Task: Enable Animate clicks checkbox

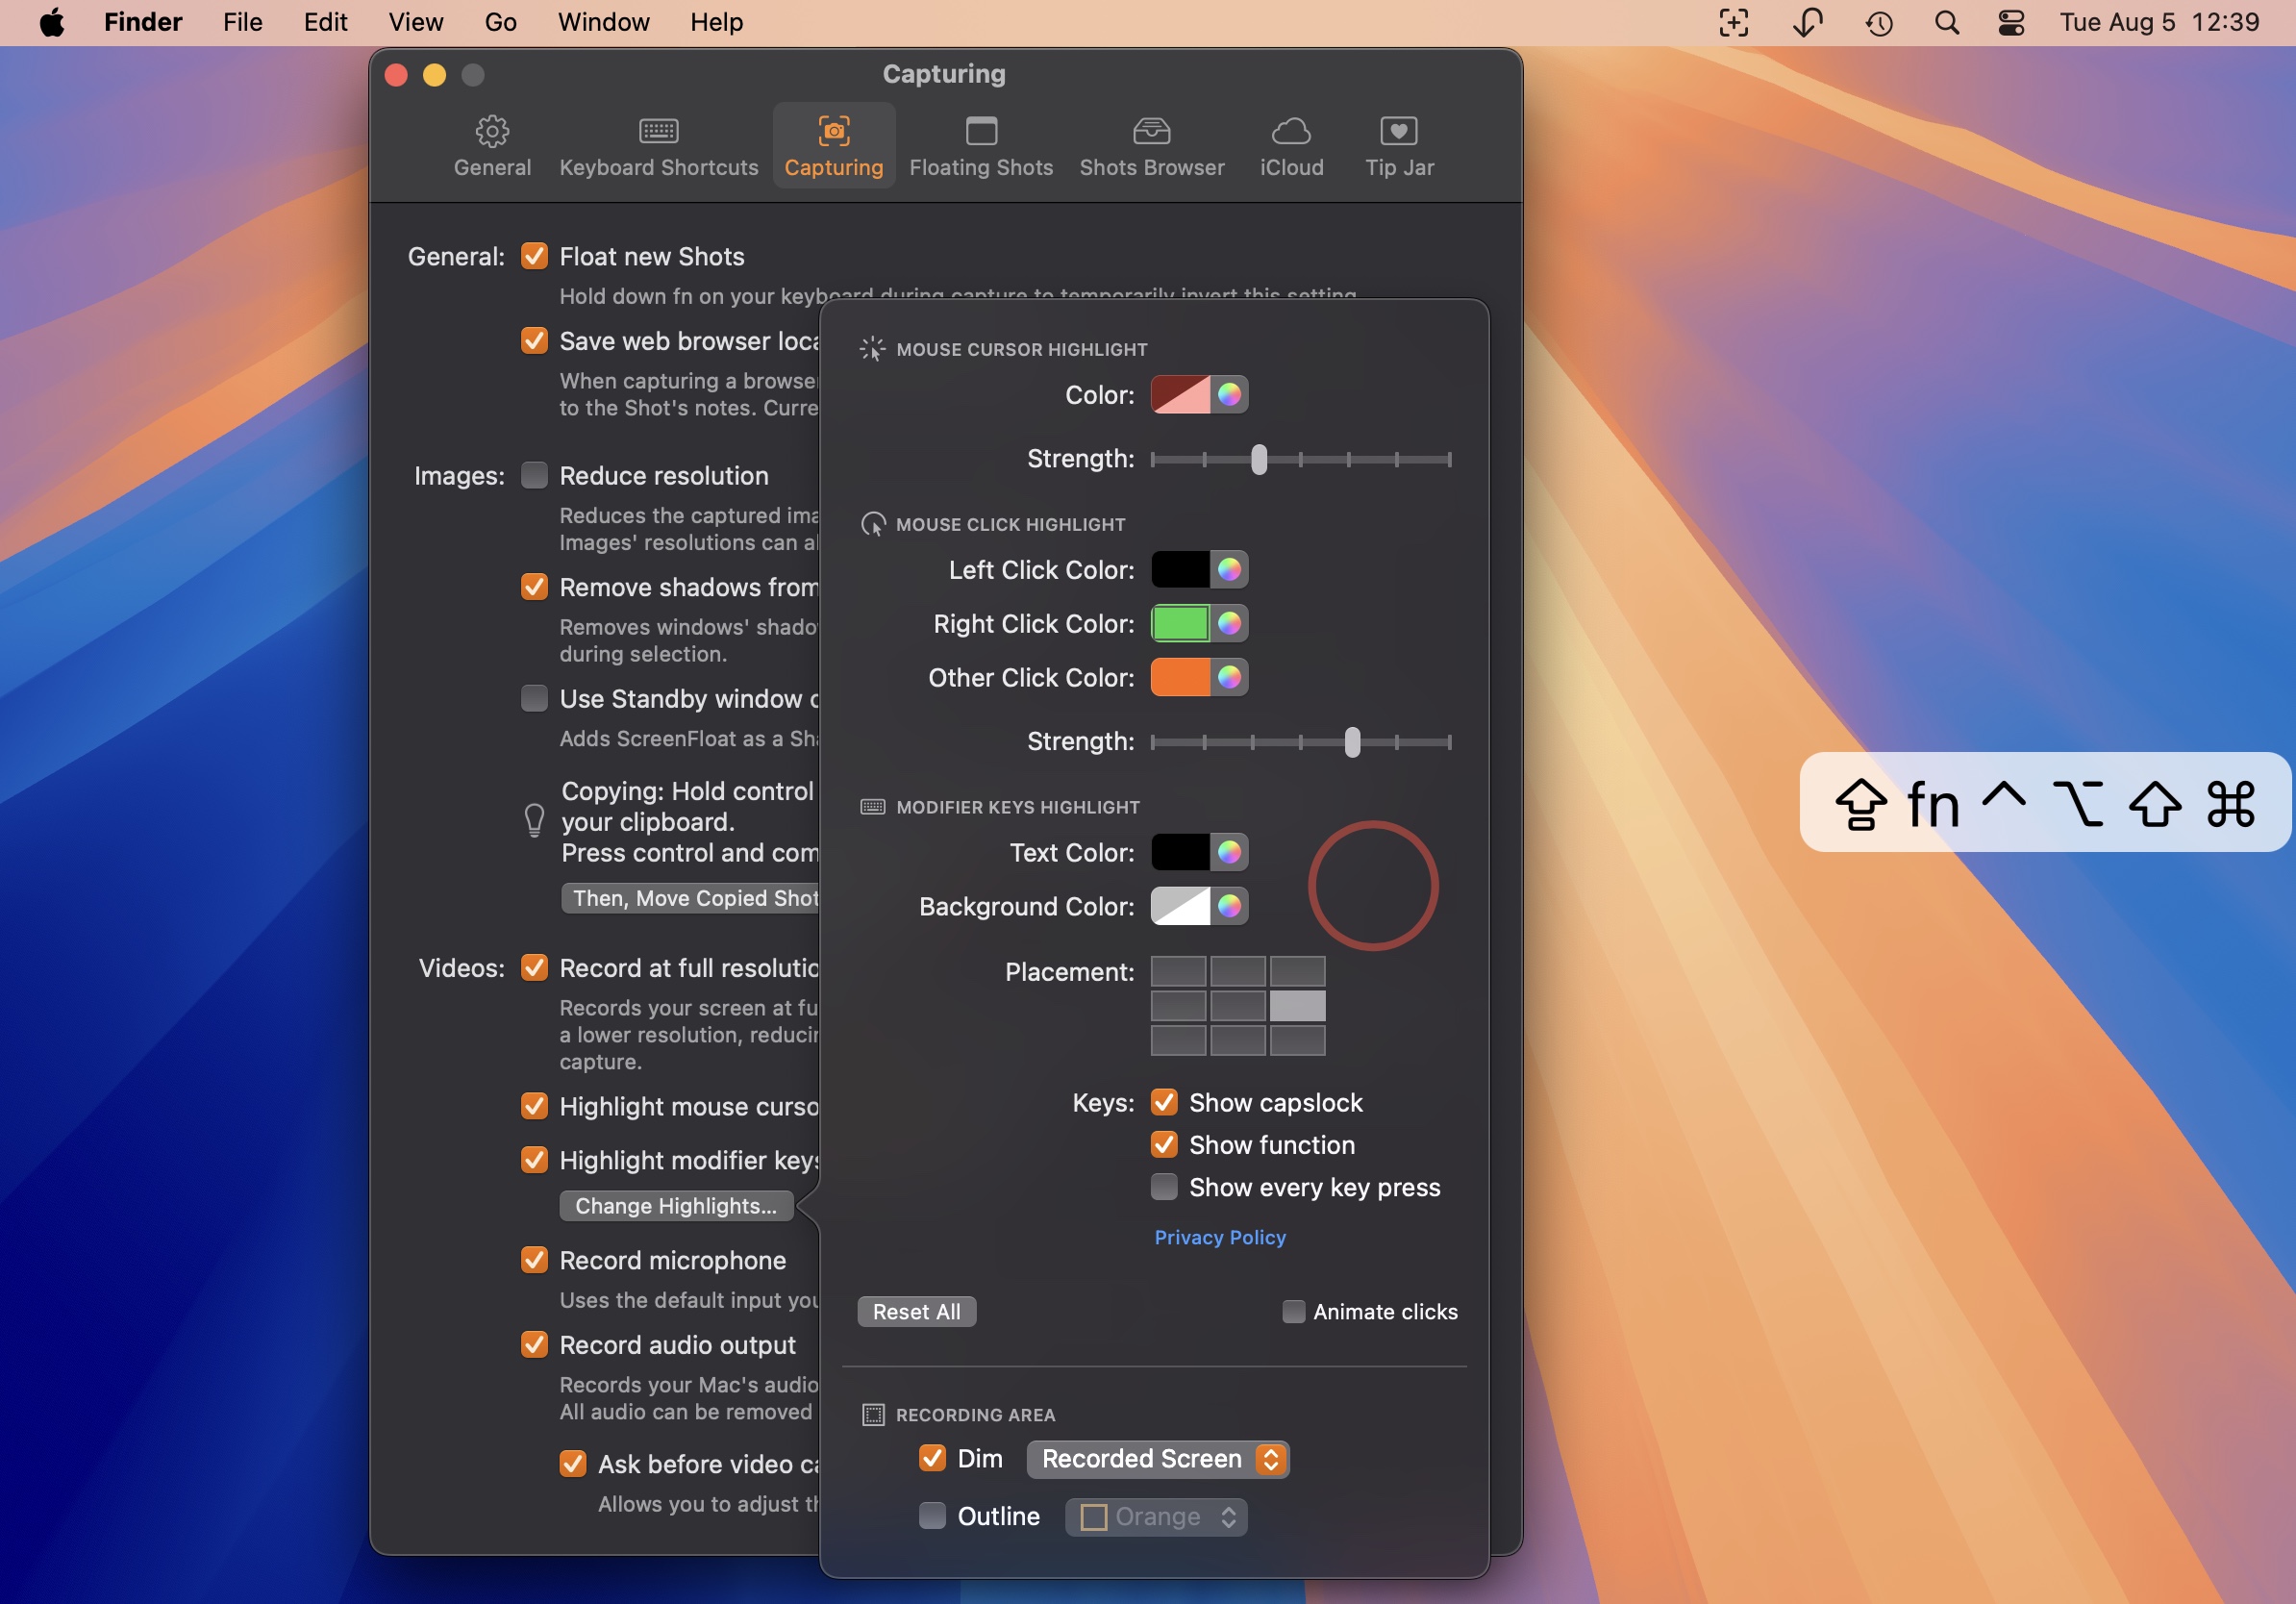Action: click(x=1293, y=1312)
